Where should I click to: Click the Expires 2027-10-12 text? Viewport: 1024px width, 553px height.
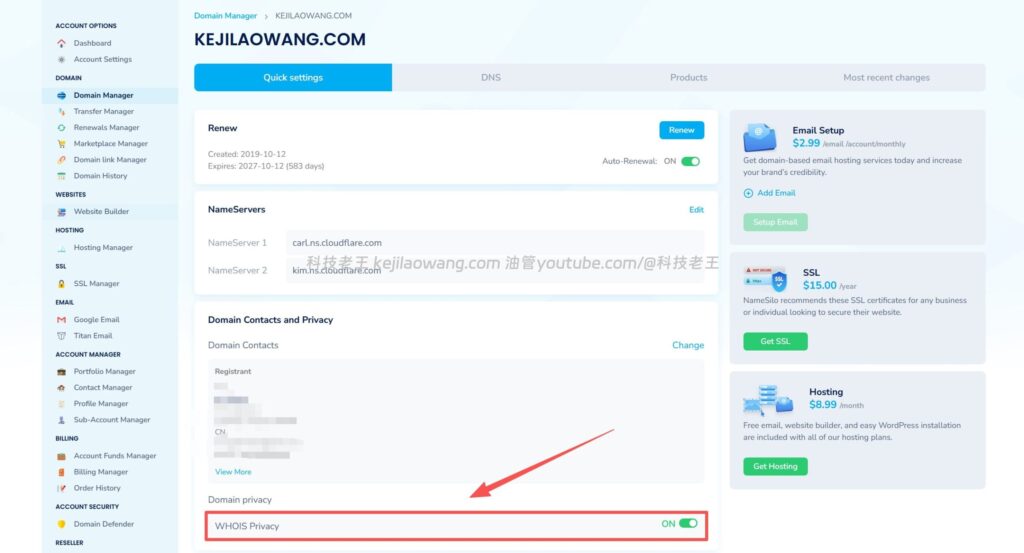[266, 166]
